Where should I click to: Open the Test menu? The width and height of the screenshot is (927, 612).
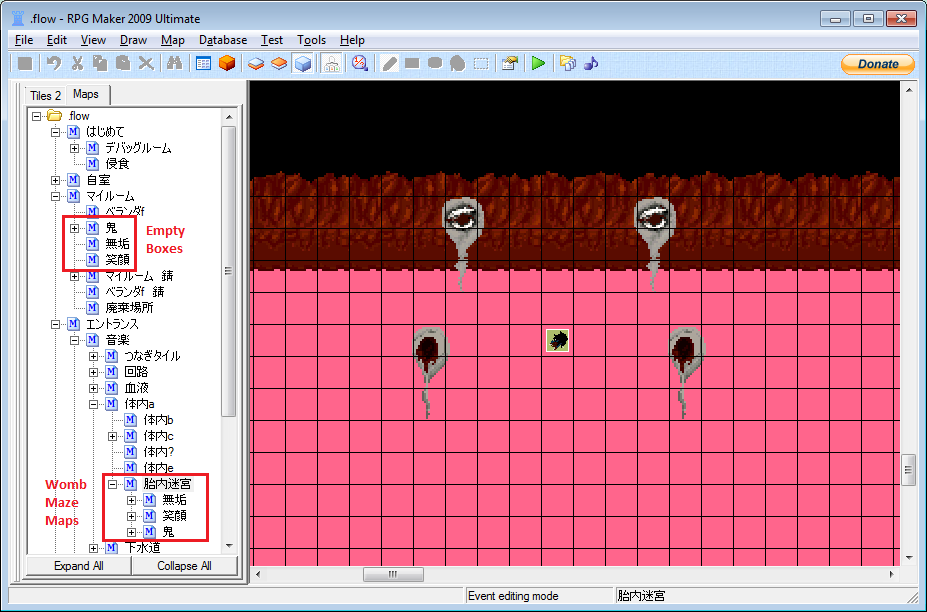coord(272,40)
